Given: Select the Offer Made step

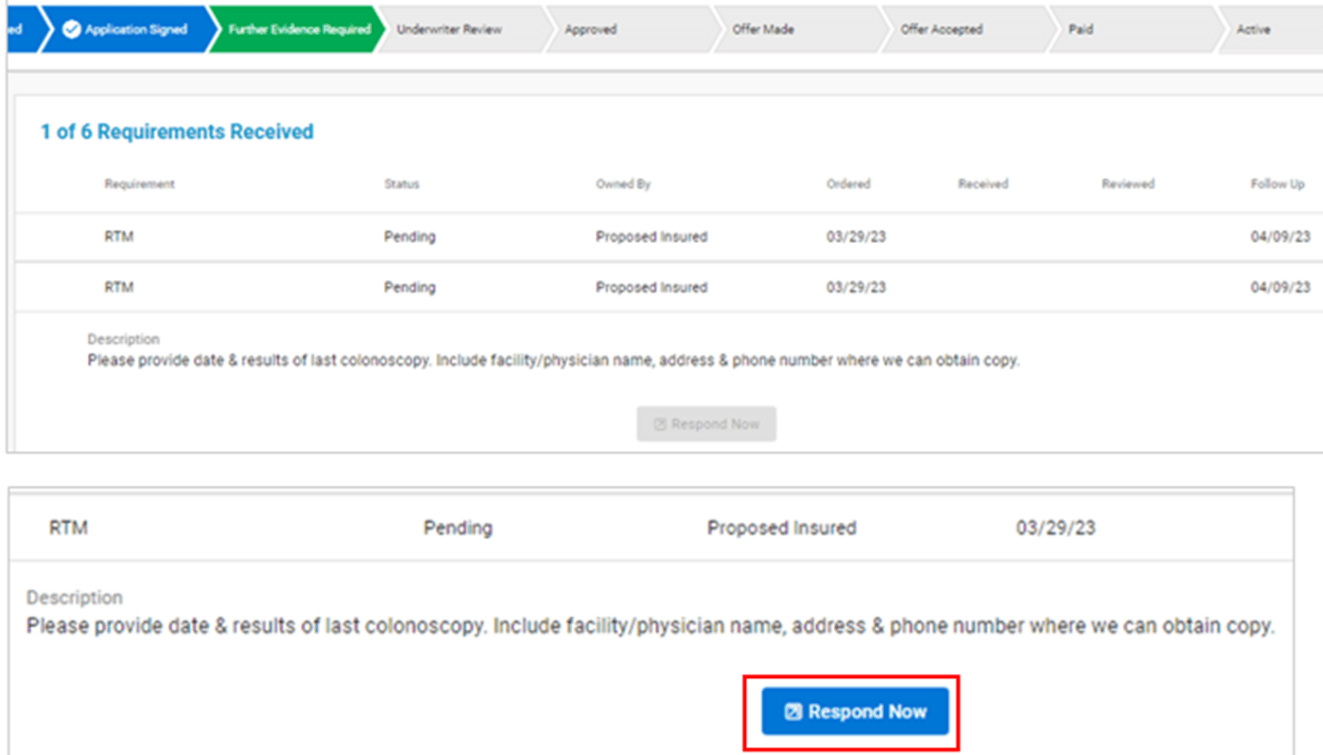Looking at the screenshot, I should pyautogui.click(x=763, y=30).
